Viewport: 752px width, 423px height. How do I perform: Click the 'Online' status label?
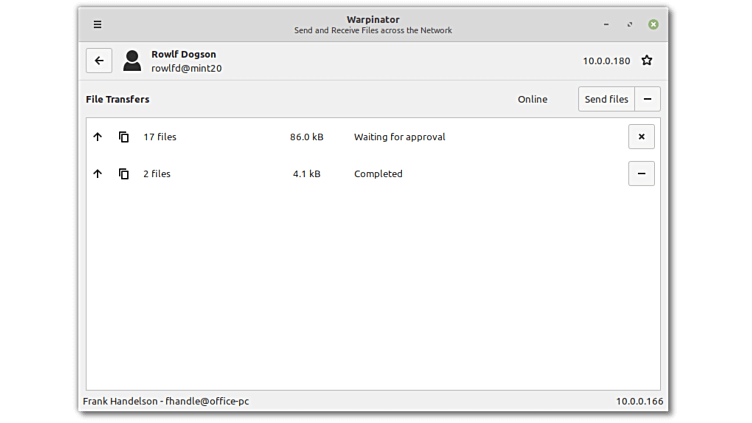click(532, 99)
